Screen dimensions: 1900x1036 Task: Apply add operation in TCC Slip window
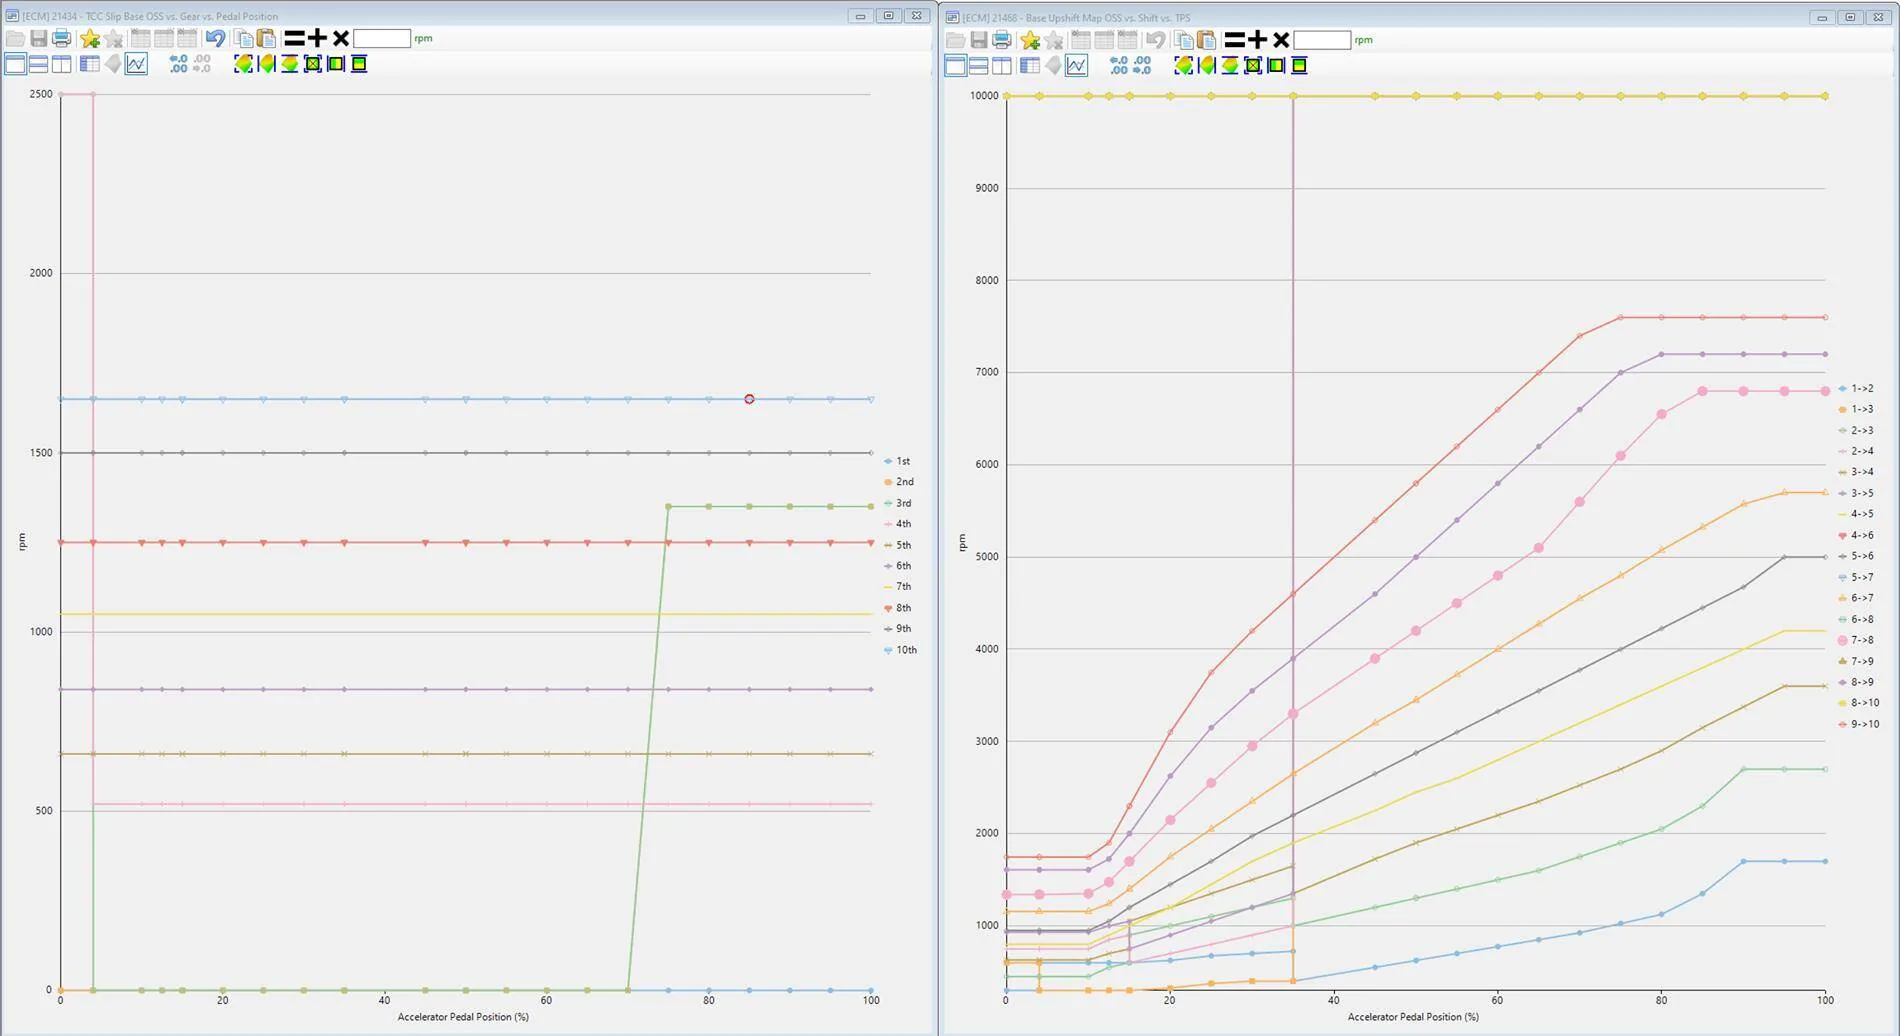[317, 38]
